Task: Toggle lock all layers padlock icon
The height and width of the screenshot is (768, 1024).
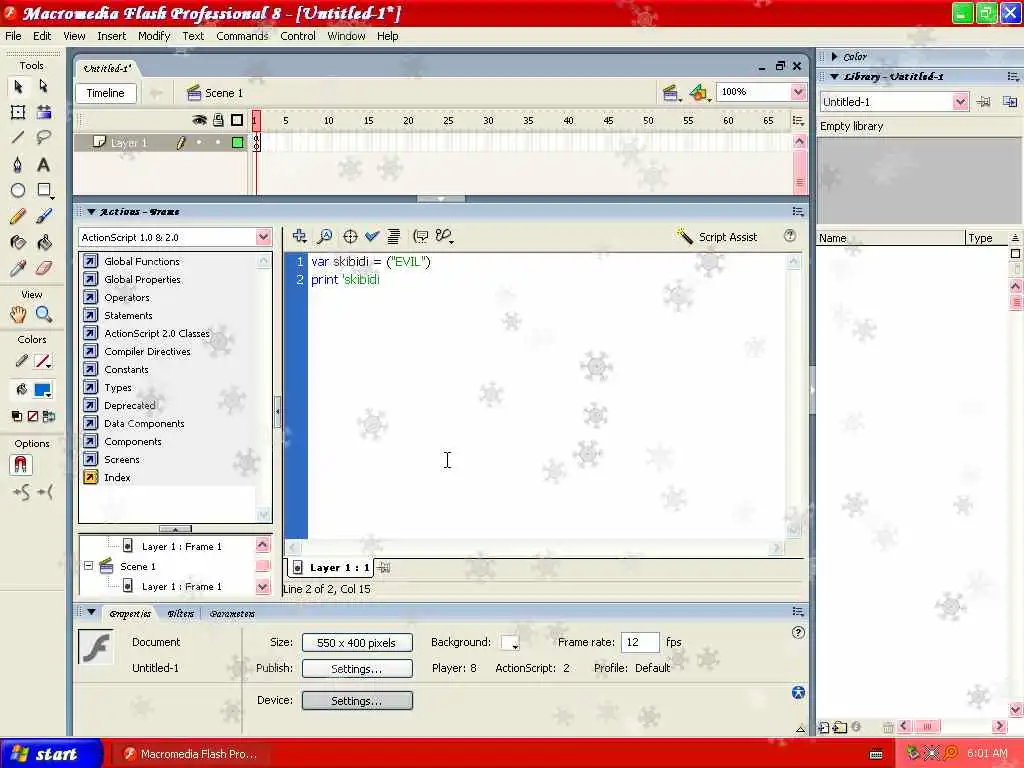Action: (x=218, y=120)
